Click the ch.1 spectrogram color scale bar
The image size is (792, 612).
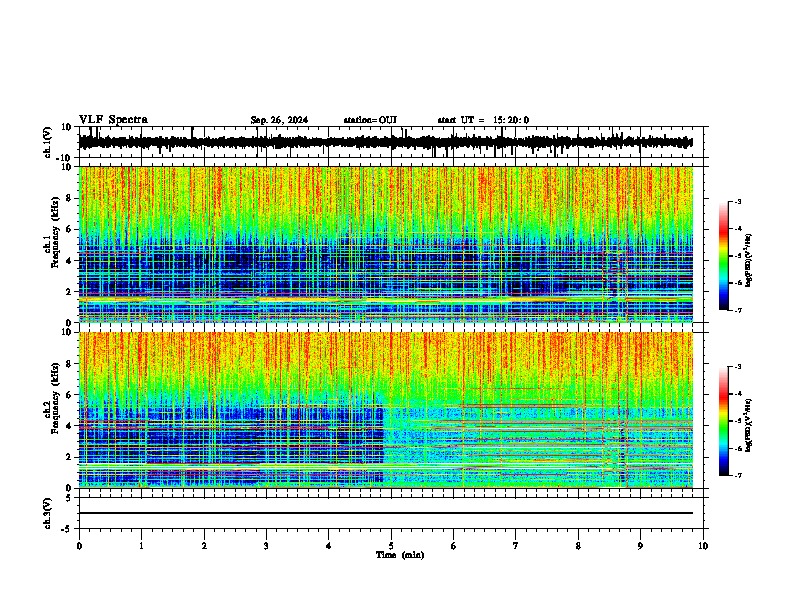click(724, 256)
